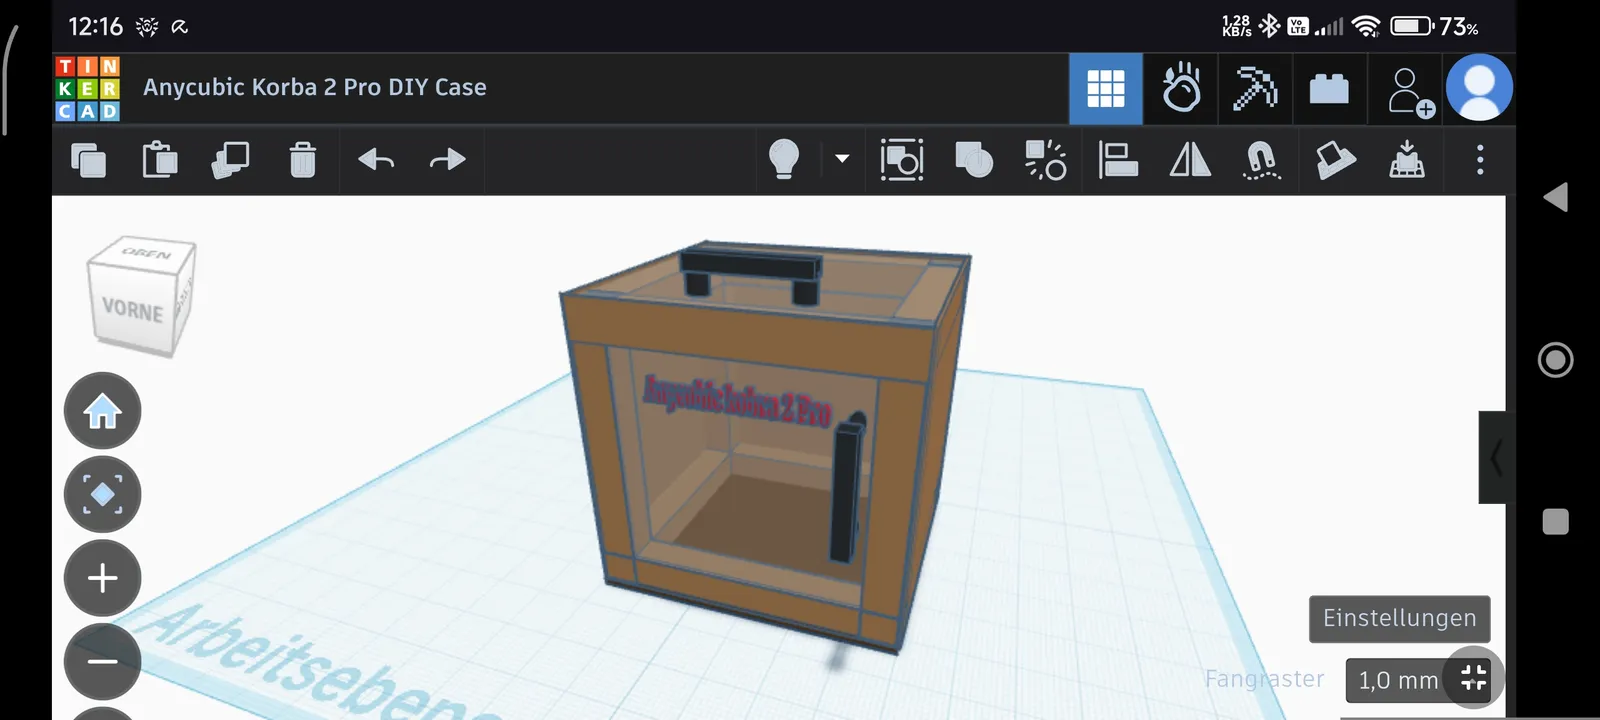
Task: Mirror the selected object
Action: 1190,160
